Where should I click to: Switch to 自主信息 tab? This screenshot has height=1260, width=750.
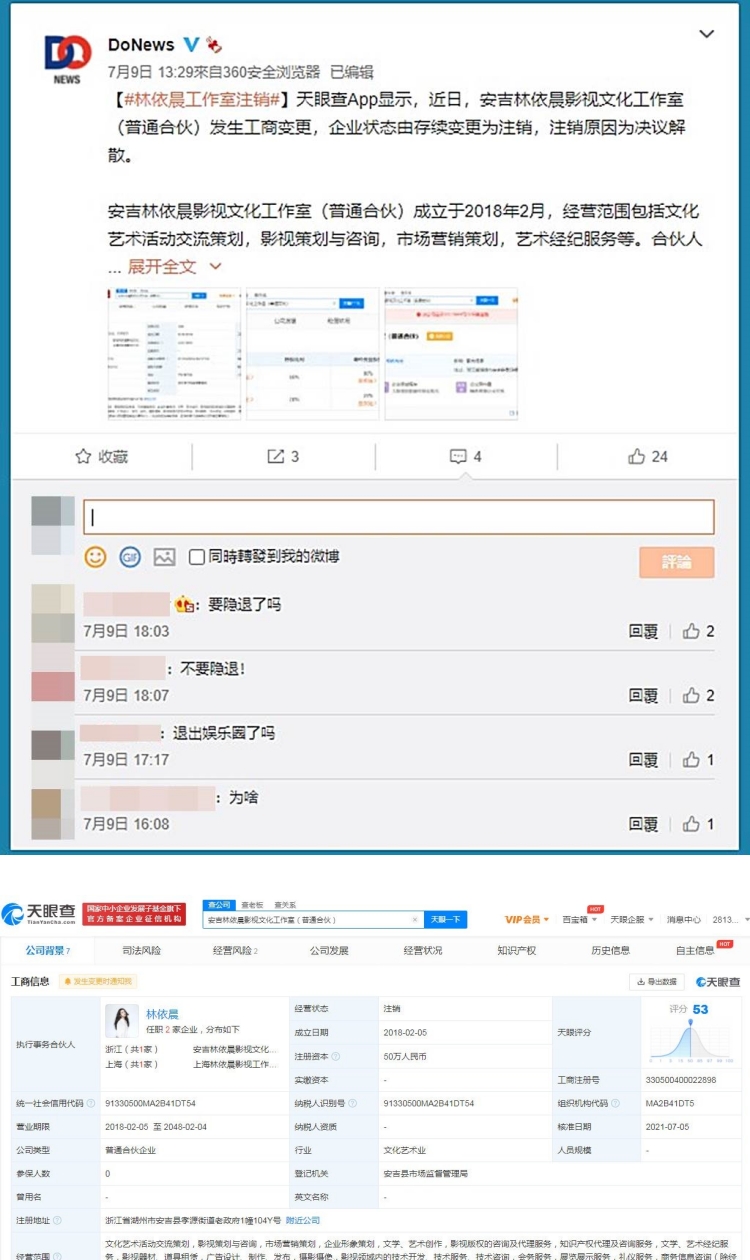[695, 950]
